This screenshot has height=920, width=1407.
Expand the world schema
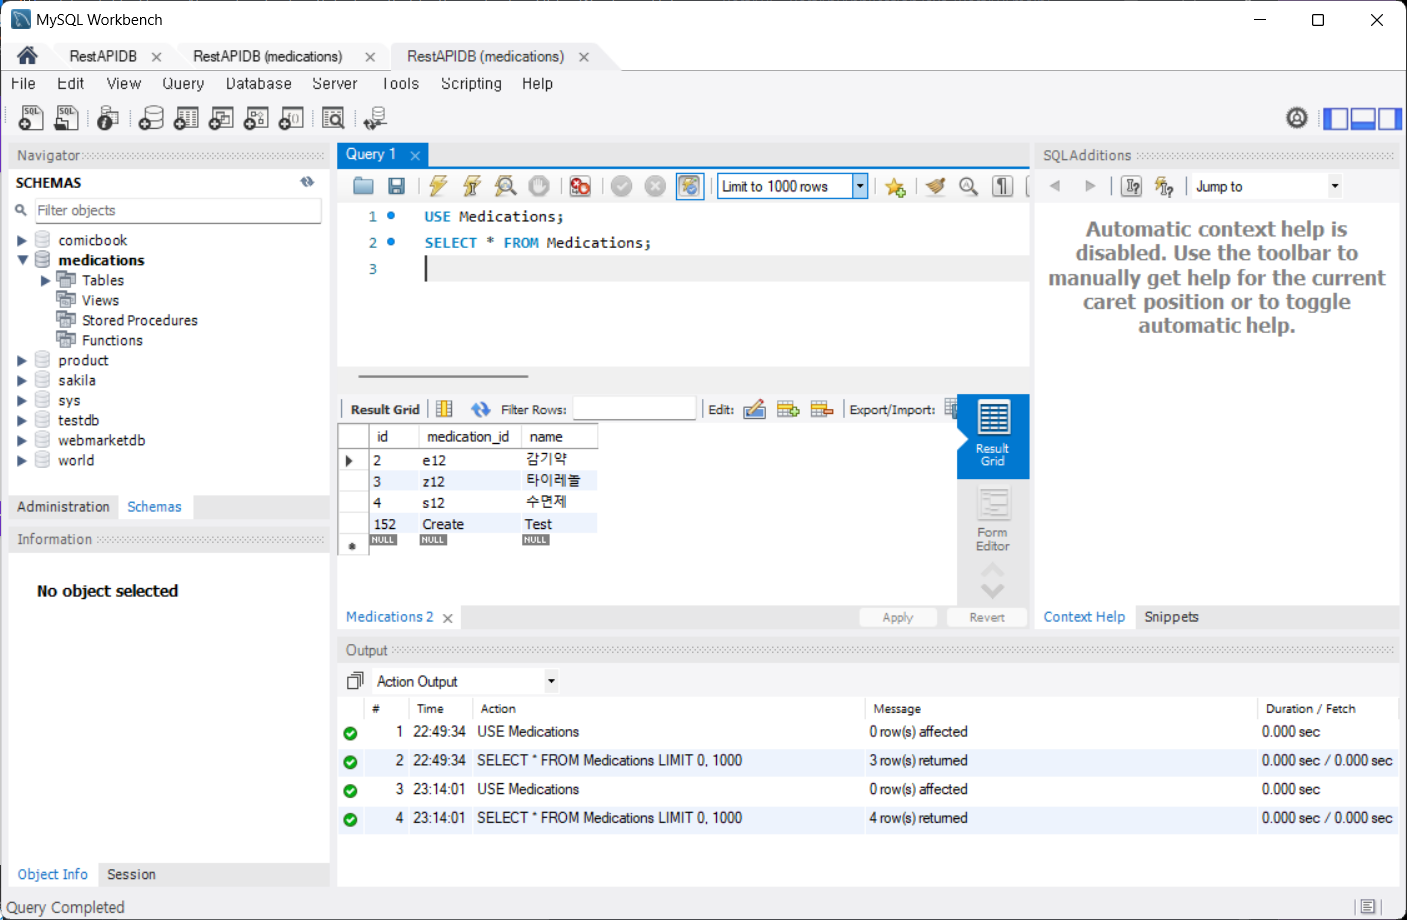(22, 460)
